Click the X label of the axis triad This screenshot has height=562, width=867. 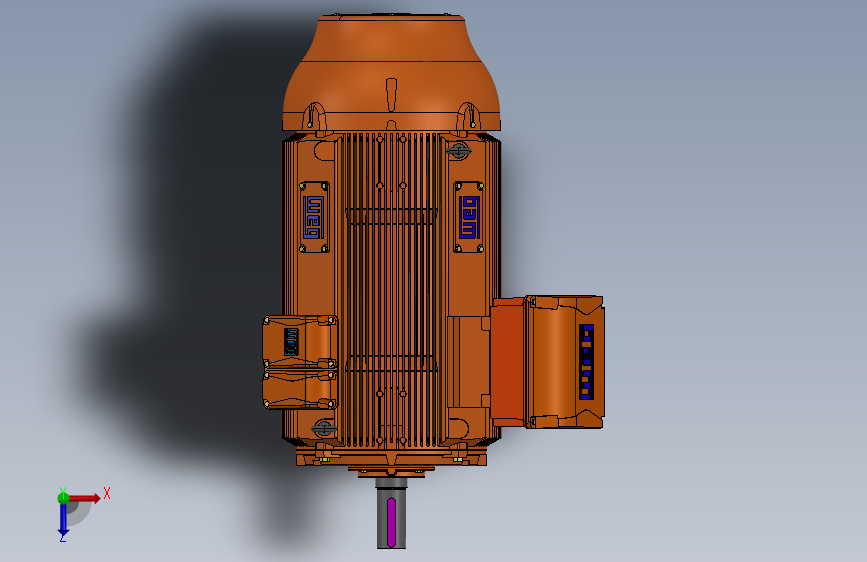[x=107, y=493]
